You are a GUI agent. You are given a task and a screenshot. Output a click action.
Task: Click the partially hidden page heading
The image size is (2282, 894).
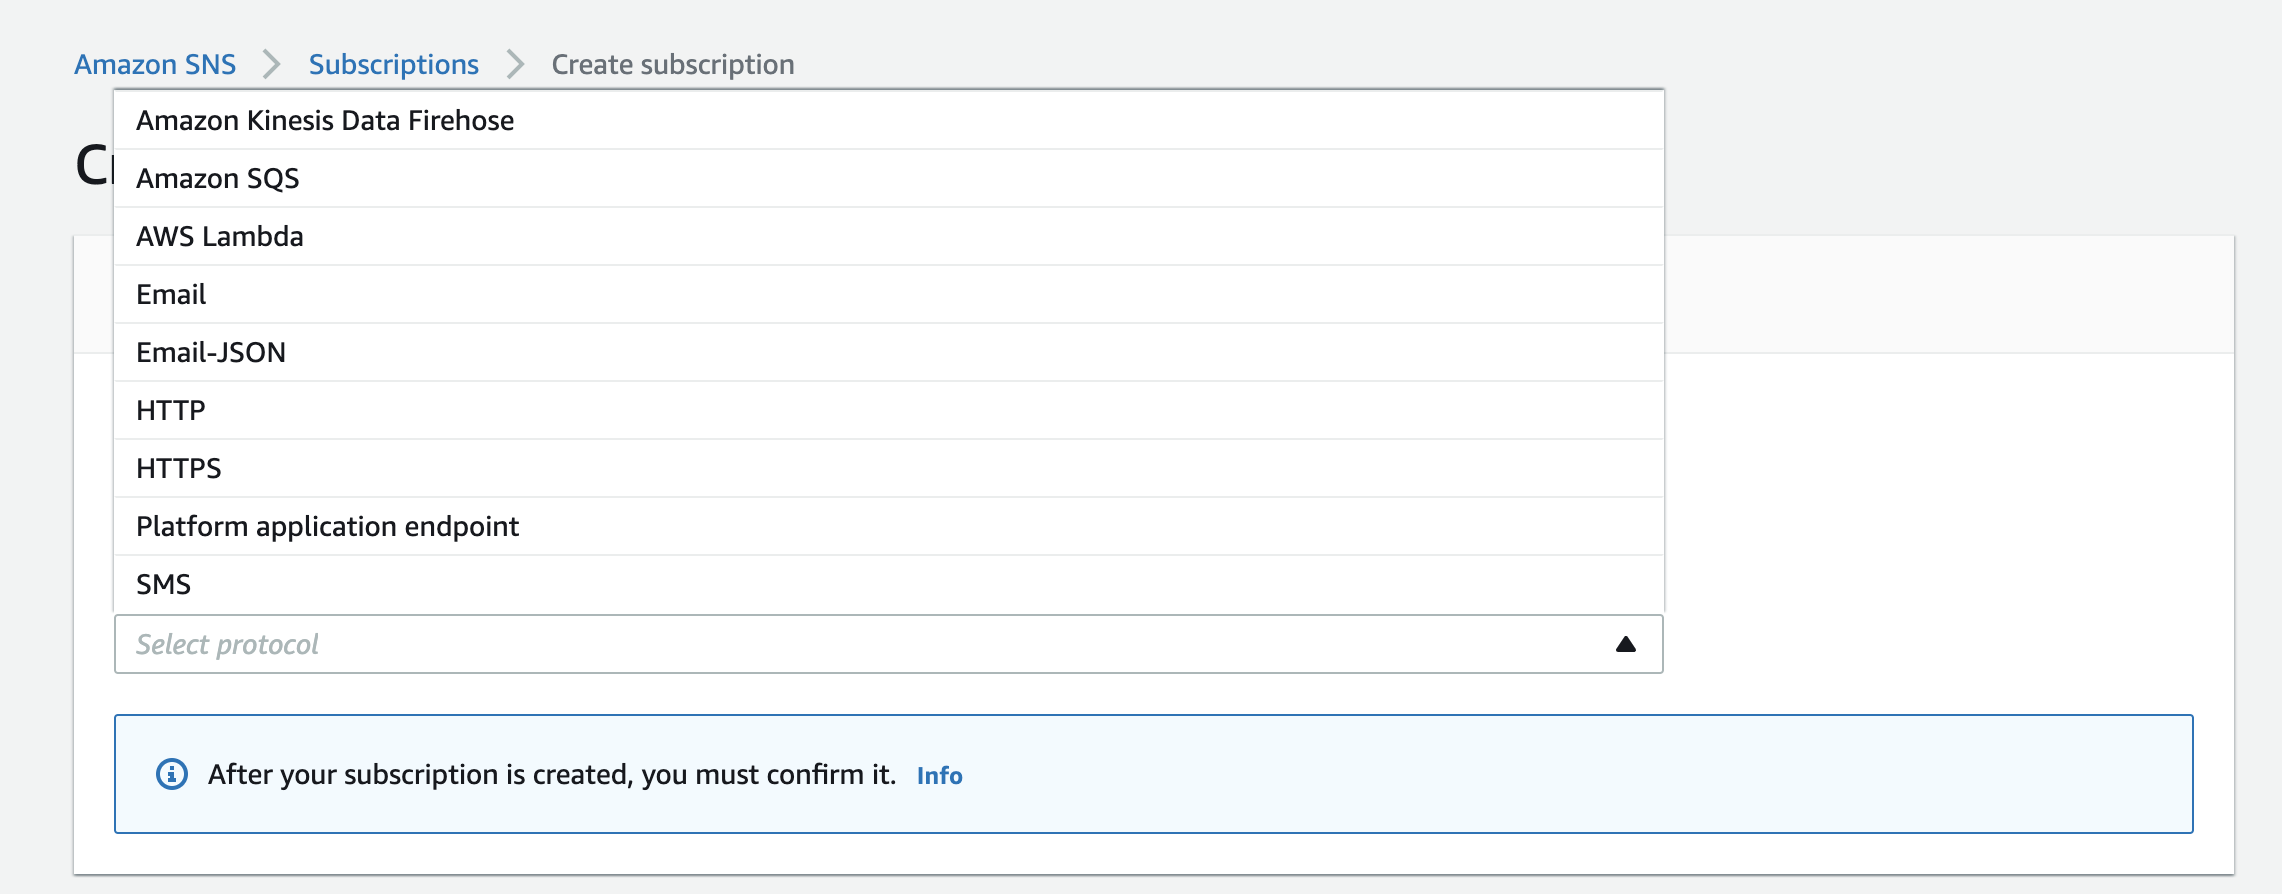pos(93,166)
